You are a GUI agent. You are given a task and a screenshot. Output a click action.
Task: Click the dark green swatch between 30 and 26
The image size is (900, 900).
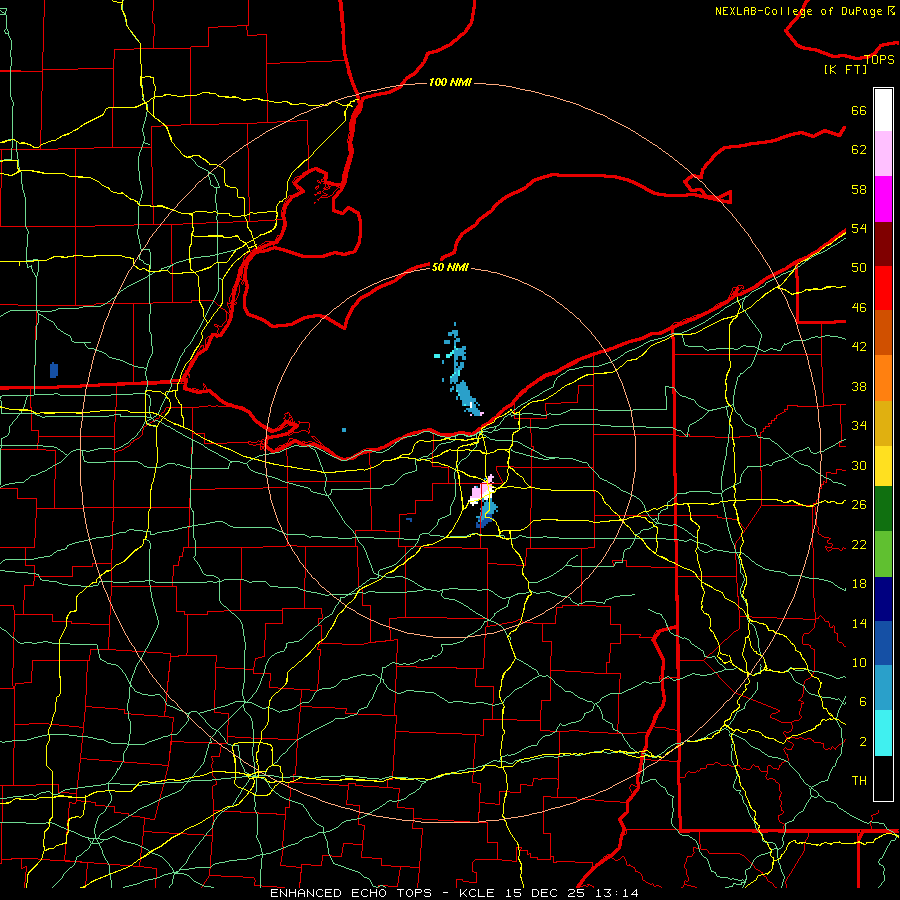point(883,509)
